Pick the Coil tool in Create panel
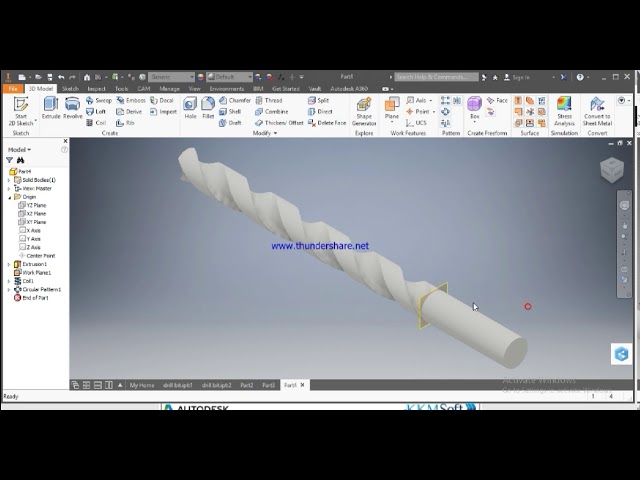This screenshot has height=480, width=640. click(x=96, y=123)
